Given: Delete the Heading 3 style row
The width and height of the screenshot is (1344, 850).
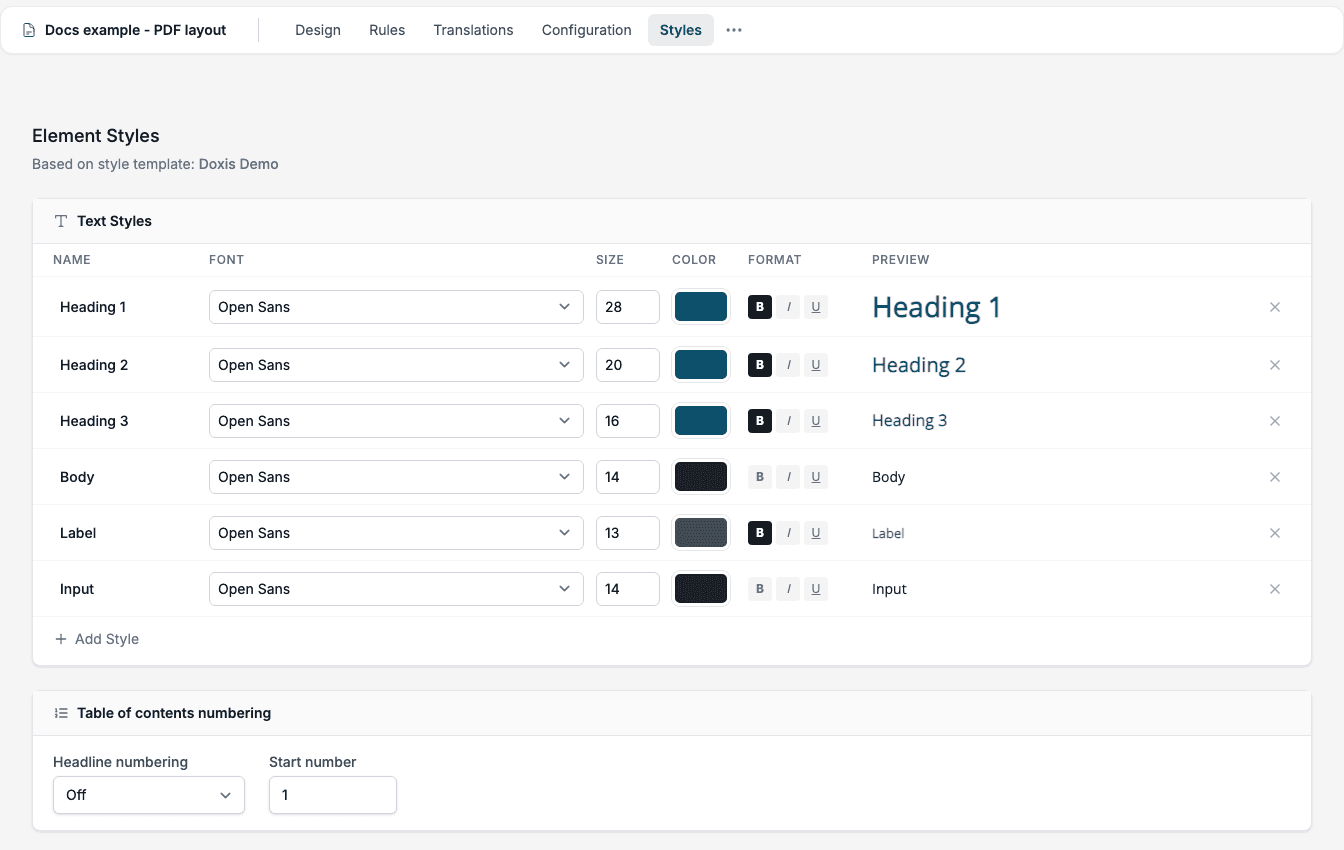Looking at the screenshot, I should click(1275, 421).
